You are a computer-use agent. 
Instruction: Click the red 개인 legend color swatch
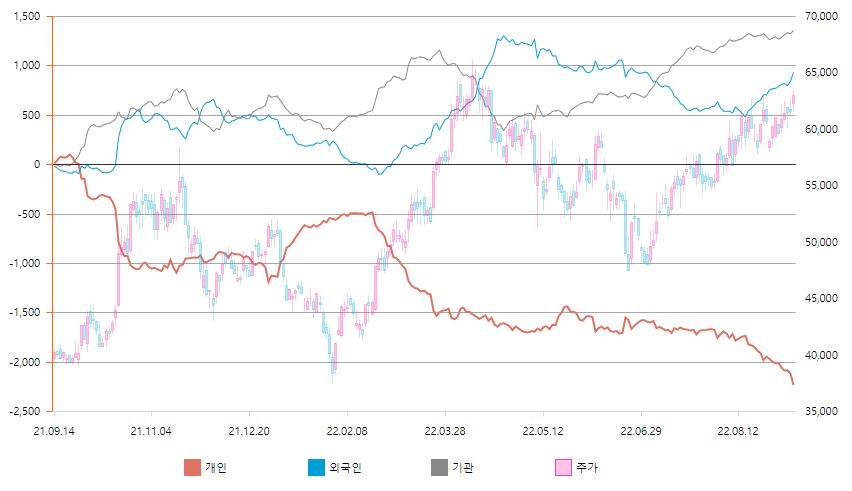[x=193, y=467]
